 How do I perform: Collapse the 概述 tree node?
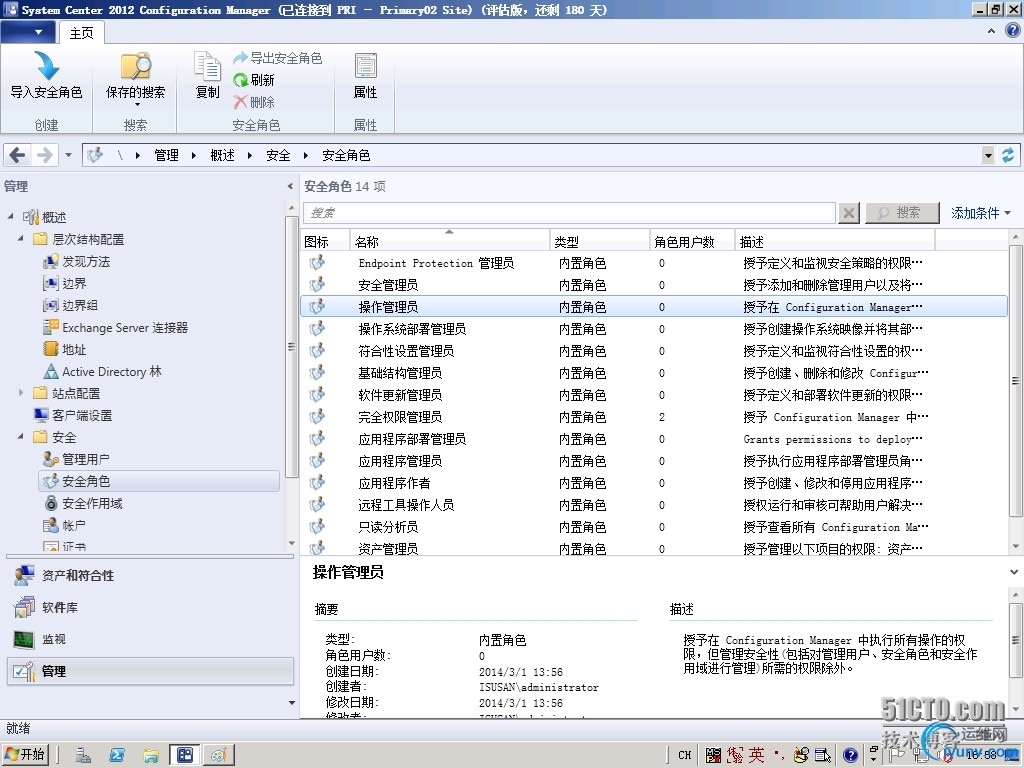click(10, 216)
